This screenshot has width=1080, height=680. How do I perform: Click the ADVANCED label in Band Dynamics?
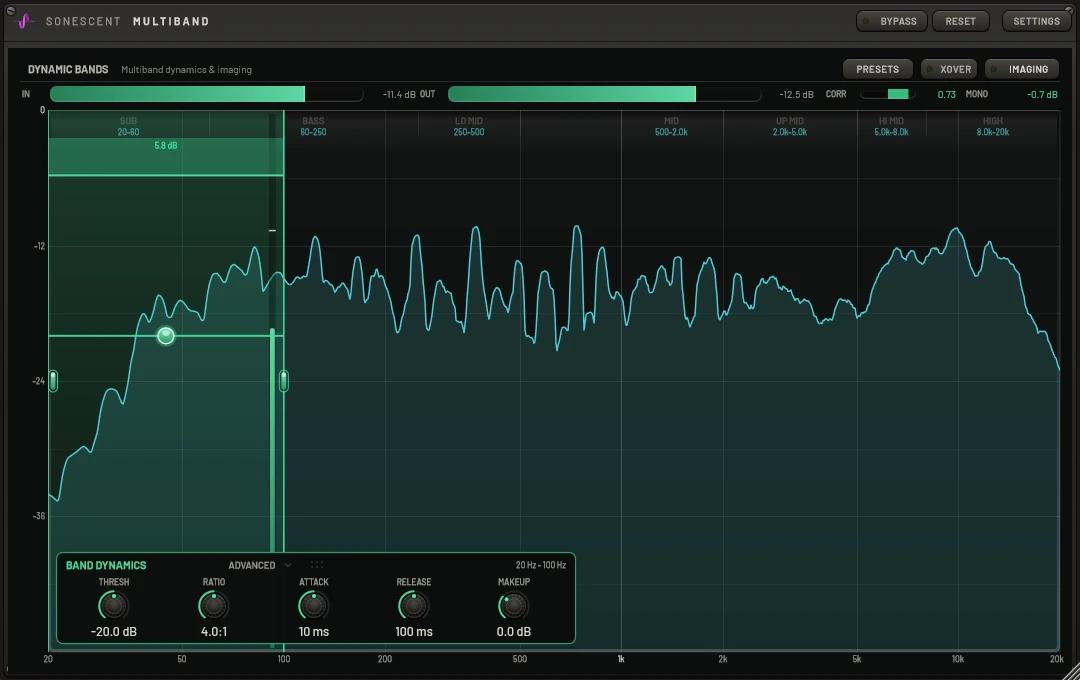tap(251, 565)
